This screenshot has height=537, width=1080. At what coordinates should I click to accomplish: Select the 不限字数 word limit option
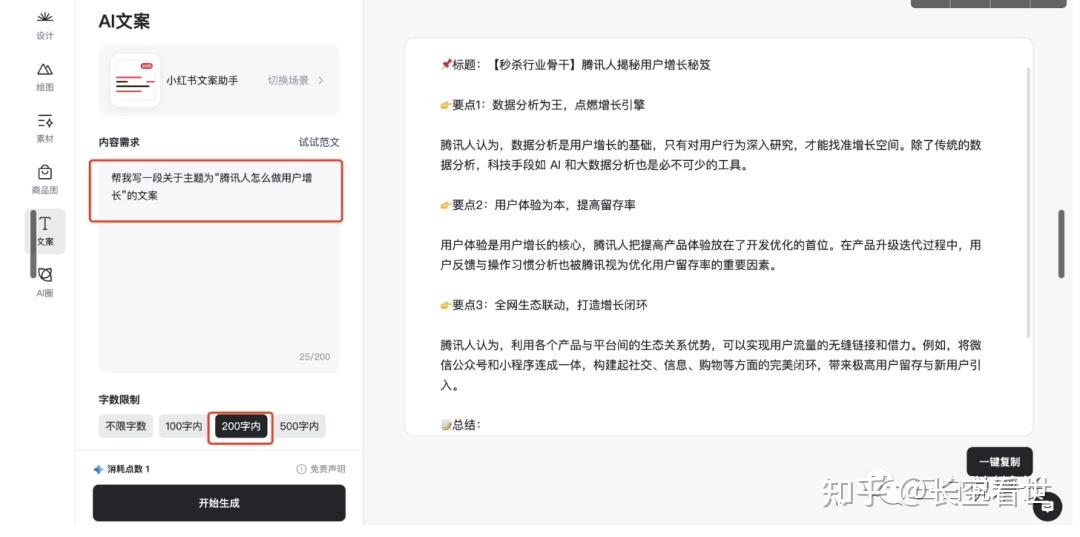(x=127, y=427)
